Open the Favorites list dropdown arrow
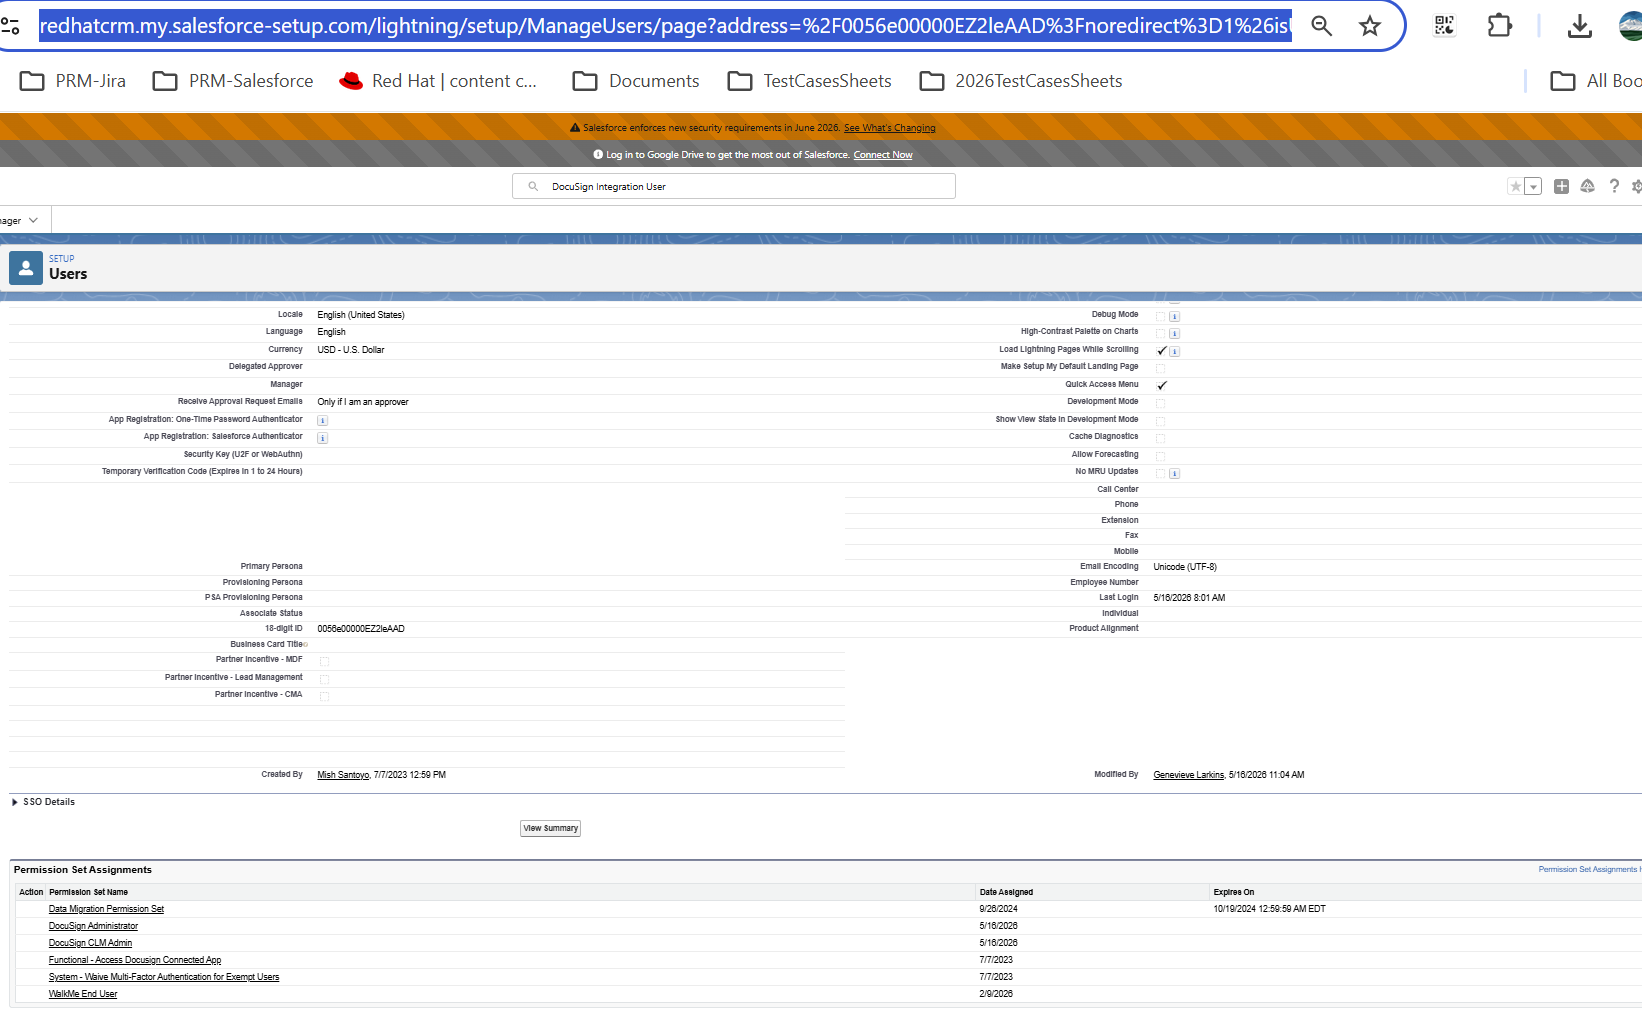Screen dimensions: 1642x1015 [x=1533, y=187]
